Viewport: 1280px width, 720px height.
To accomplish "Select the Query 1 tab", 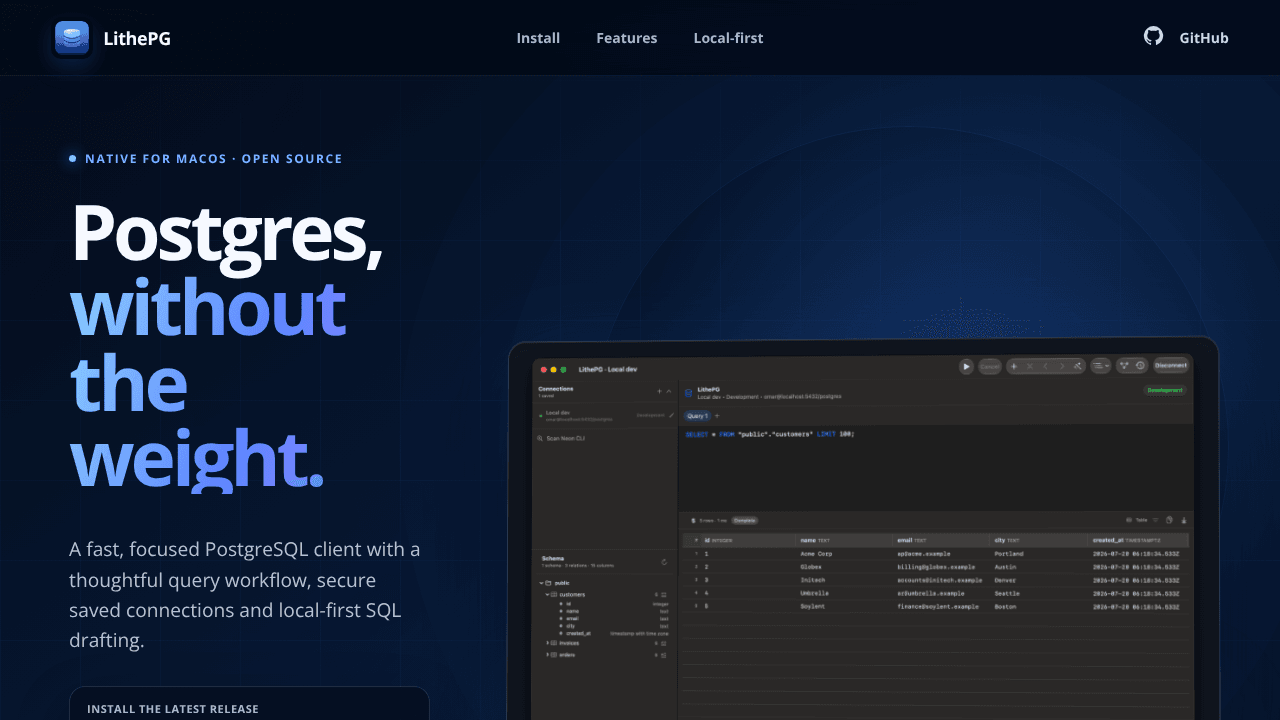I will 697,415.
